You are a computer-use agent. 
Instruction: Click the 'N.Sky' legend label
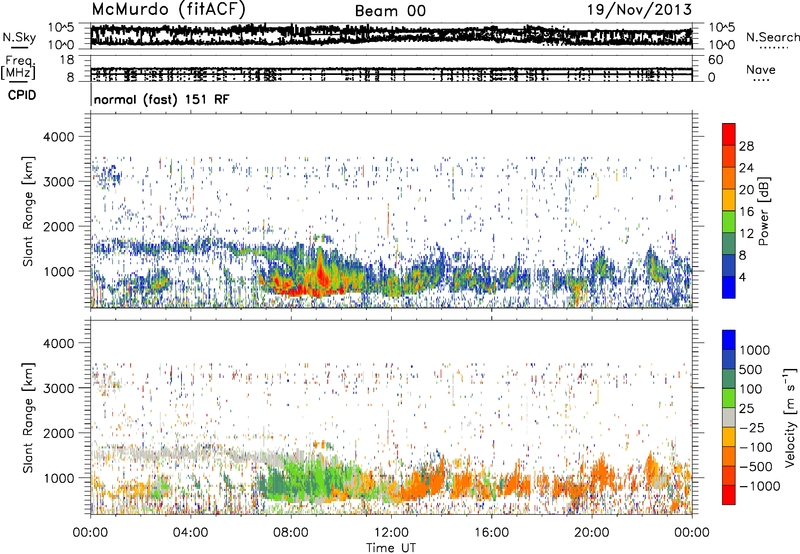click(19, 37)
